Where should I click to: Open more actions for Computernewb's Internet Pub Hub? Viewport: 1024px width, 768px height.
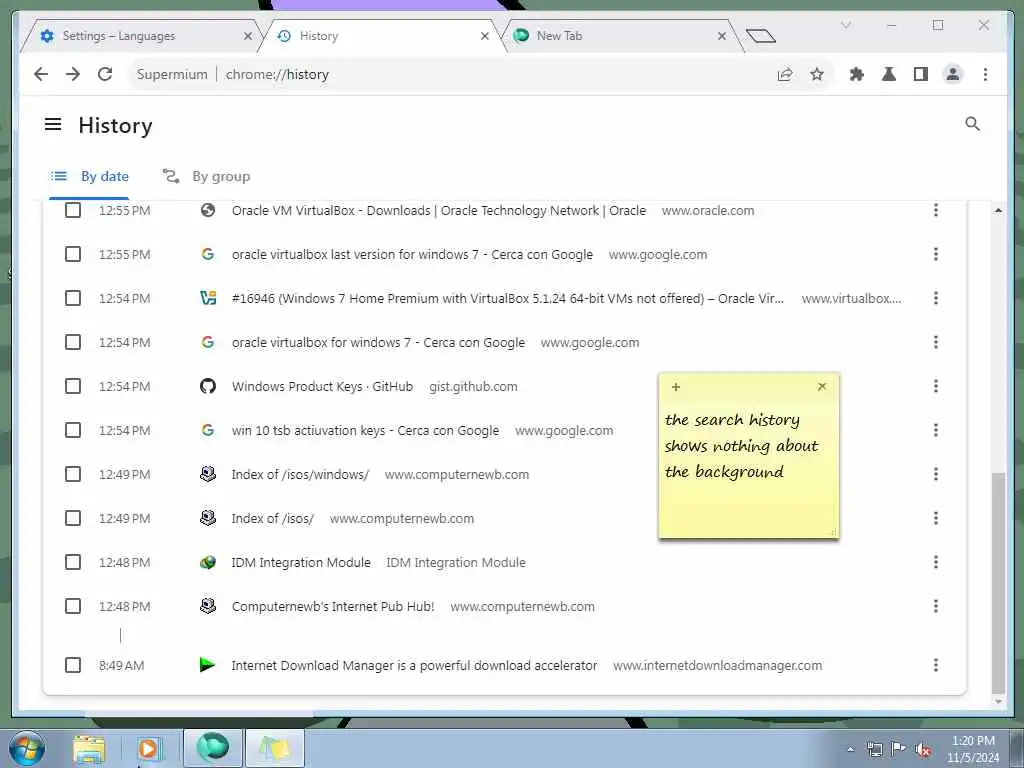click(936, 606)
